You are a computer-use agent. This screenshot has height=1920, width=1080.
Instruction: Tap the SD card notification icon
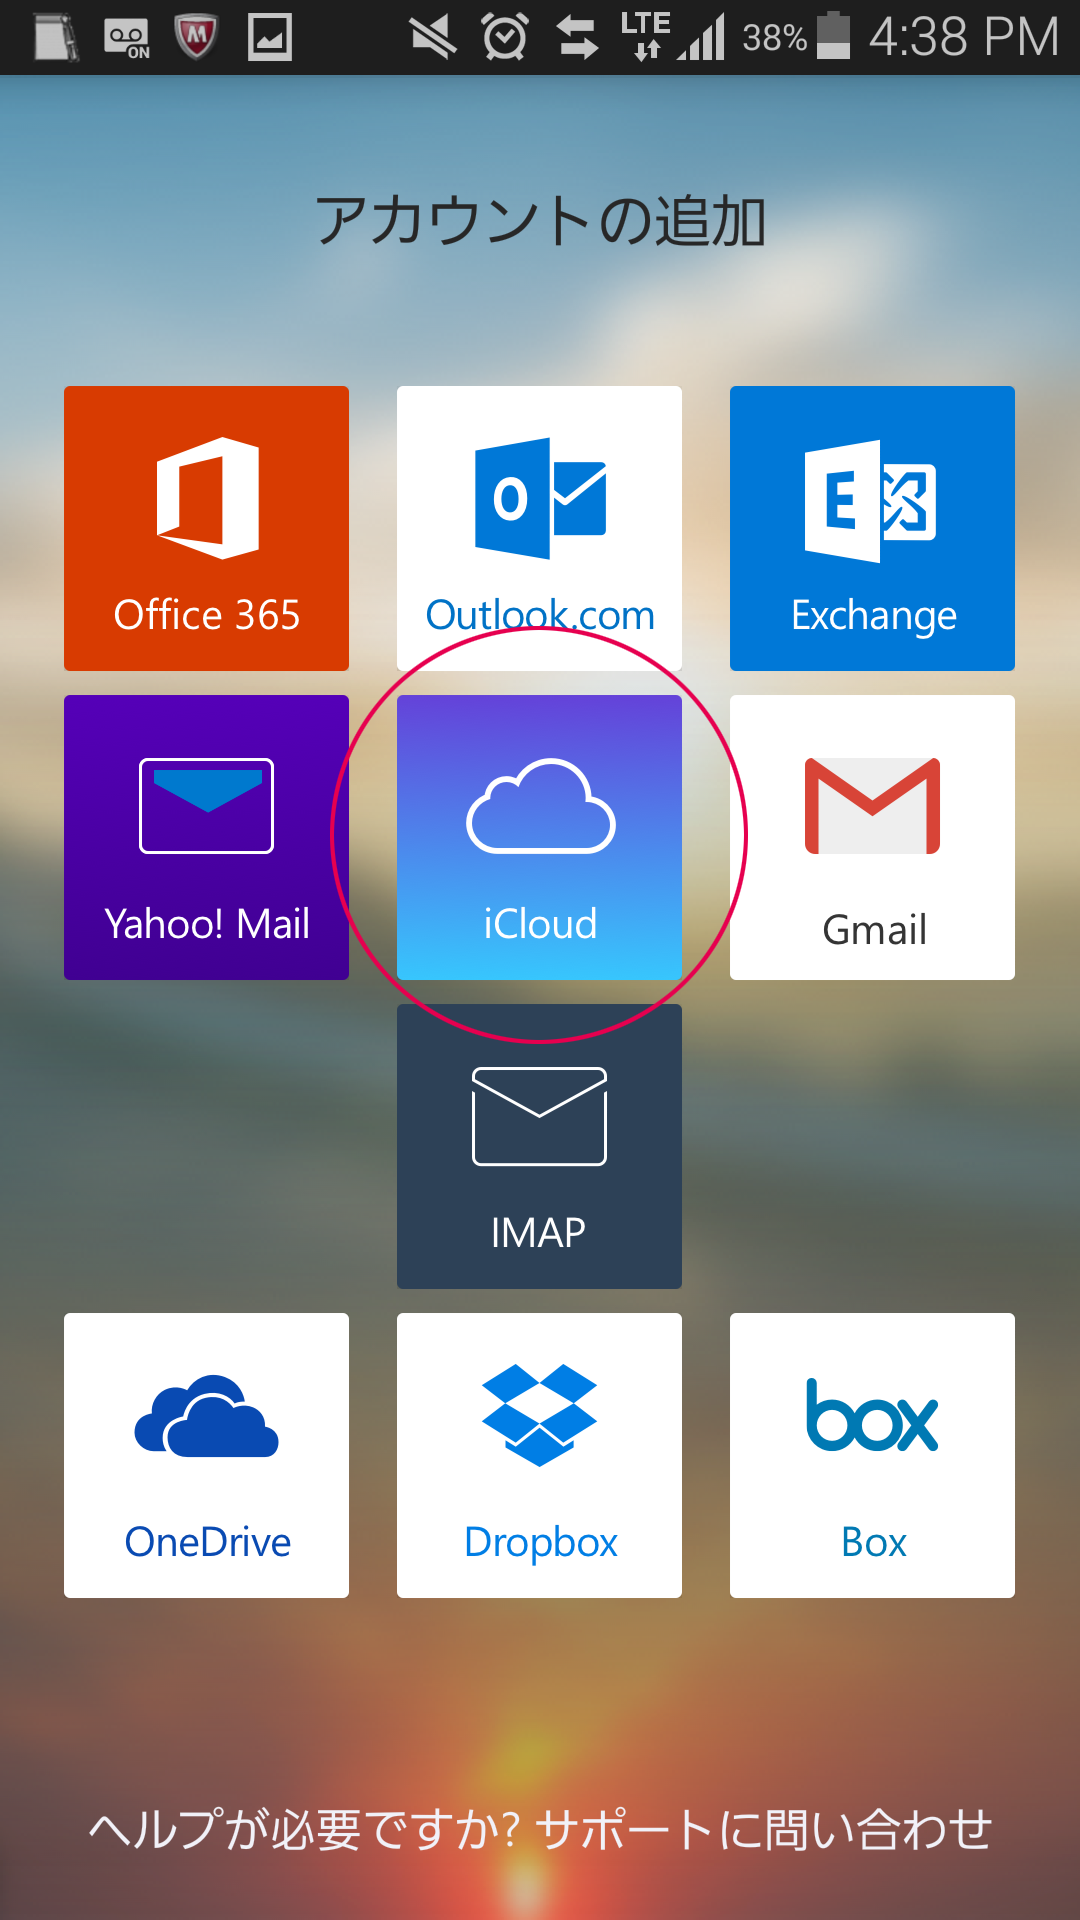point(56,37)
